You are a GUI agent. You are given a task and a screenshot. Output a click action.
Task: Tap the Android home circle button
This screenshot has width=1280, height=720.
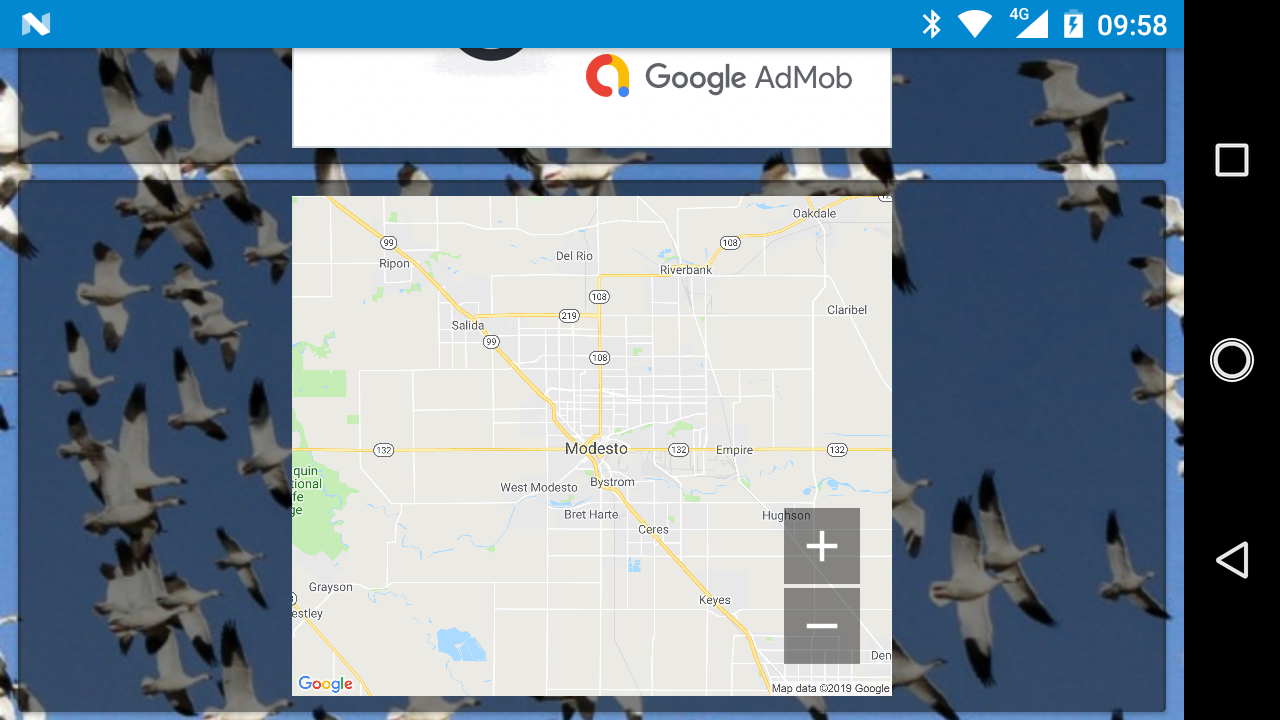point(1232,360)
